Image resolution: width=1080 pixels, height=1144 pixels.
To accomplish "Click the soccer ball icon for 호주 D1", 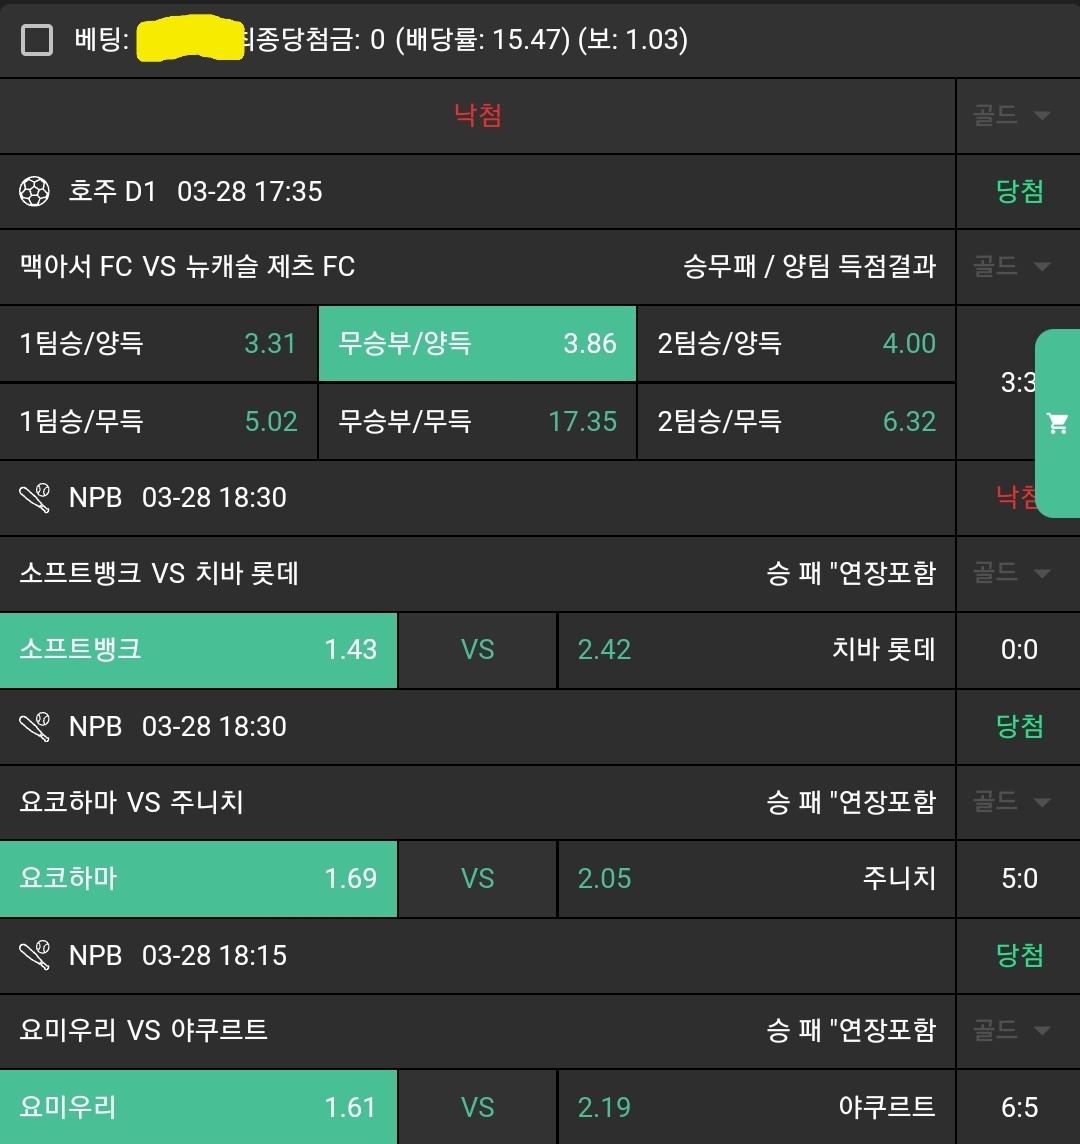I will point(35,191).
